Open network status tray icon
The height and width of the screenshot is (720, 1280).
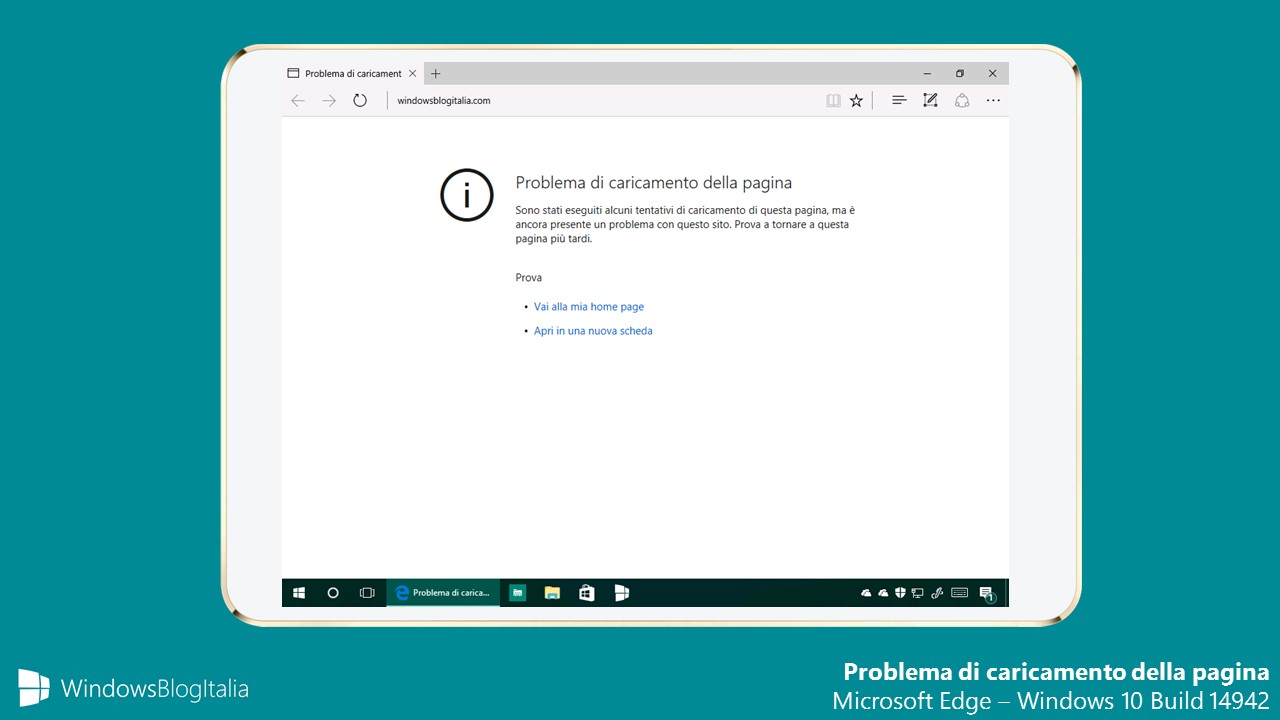pyautogui.click(x=917, y=593)
